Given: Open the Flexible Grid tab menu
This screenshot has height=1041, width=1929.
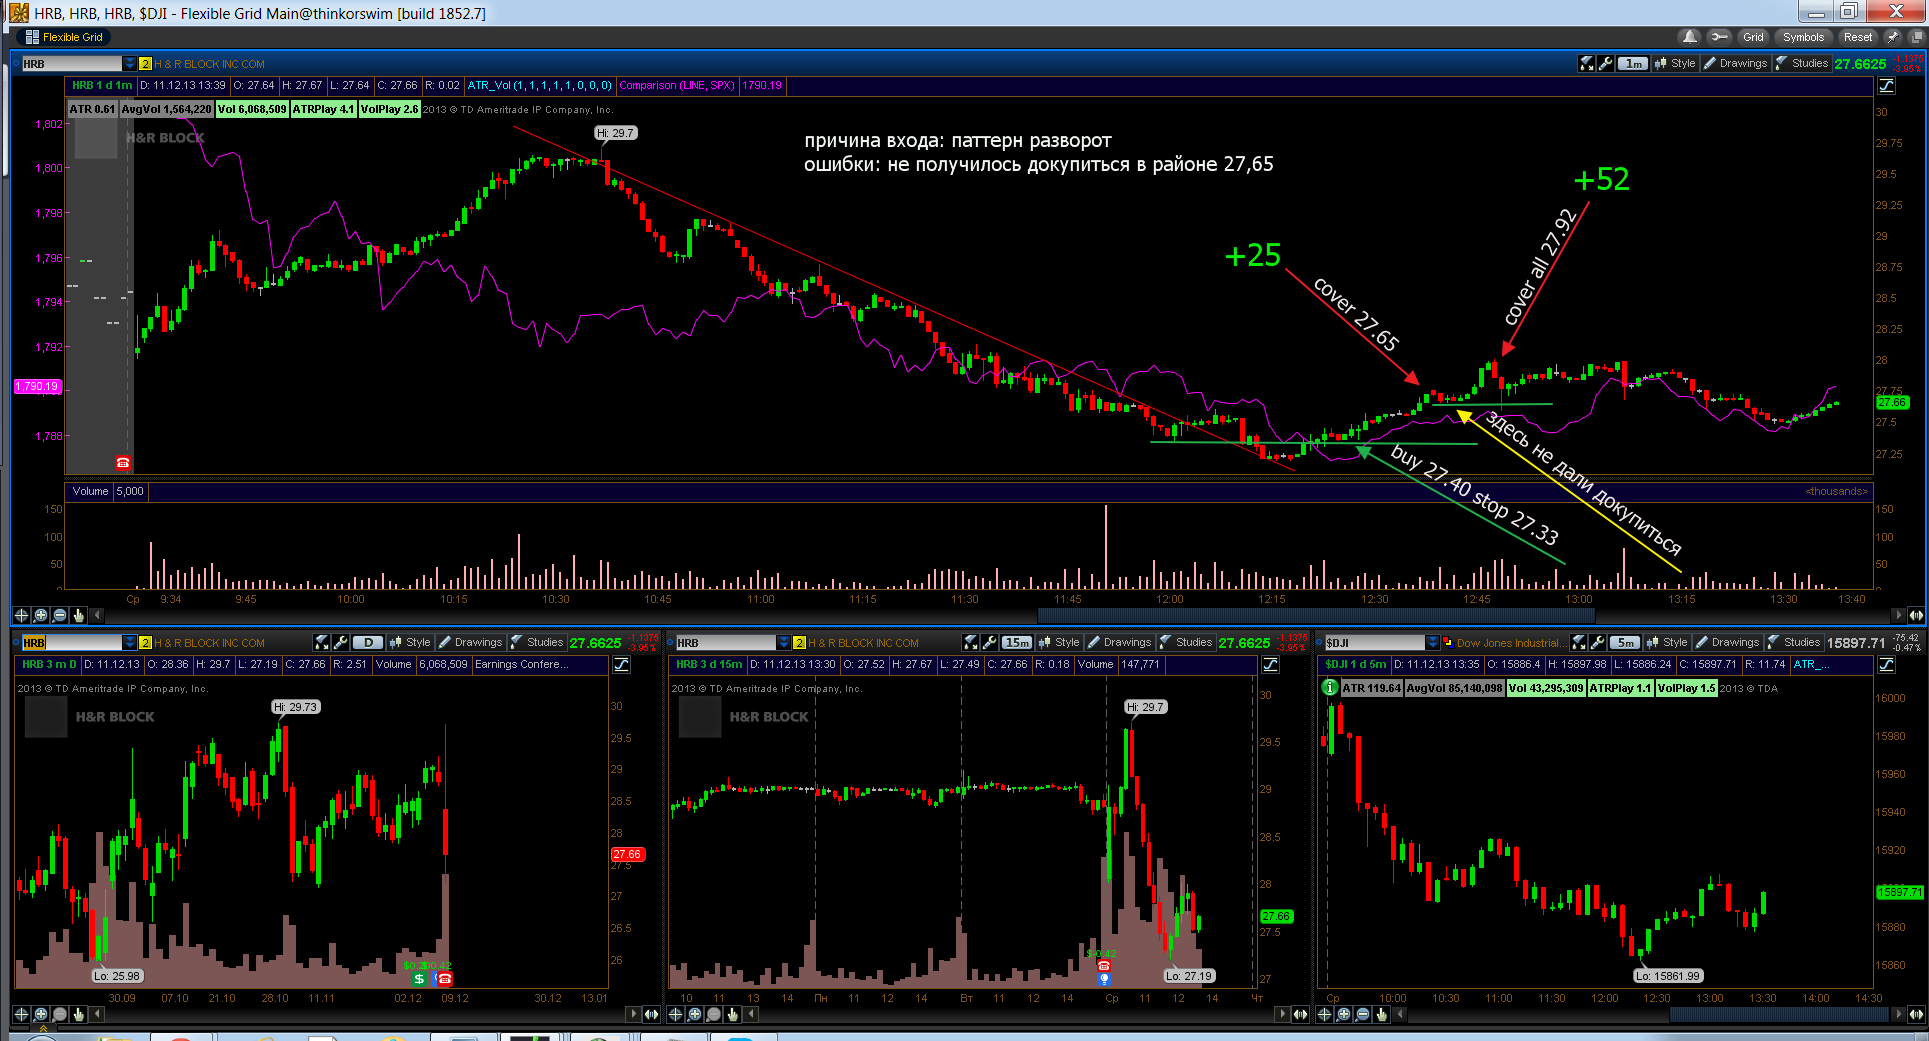Looking at the screenshot, I should click(64, 37).
